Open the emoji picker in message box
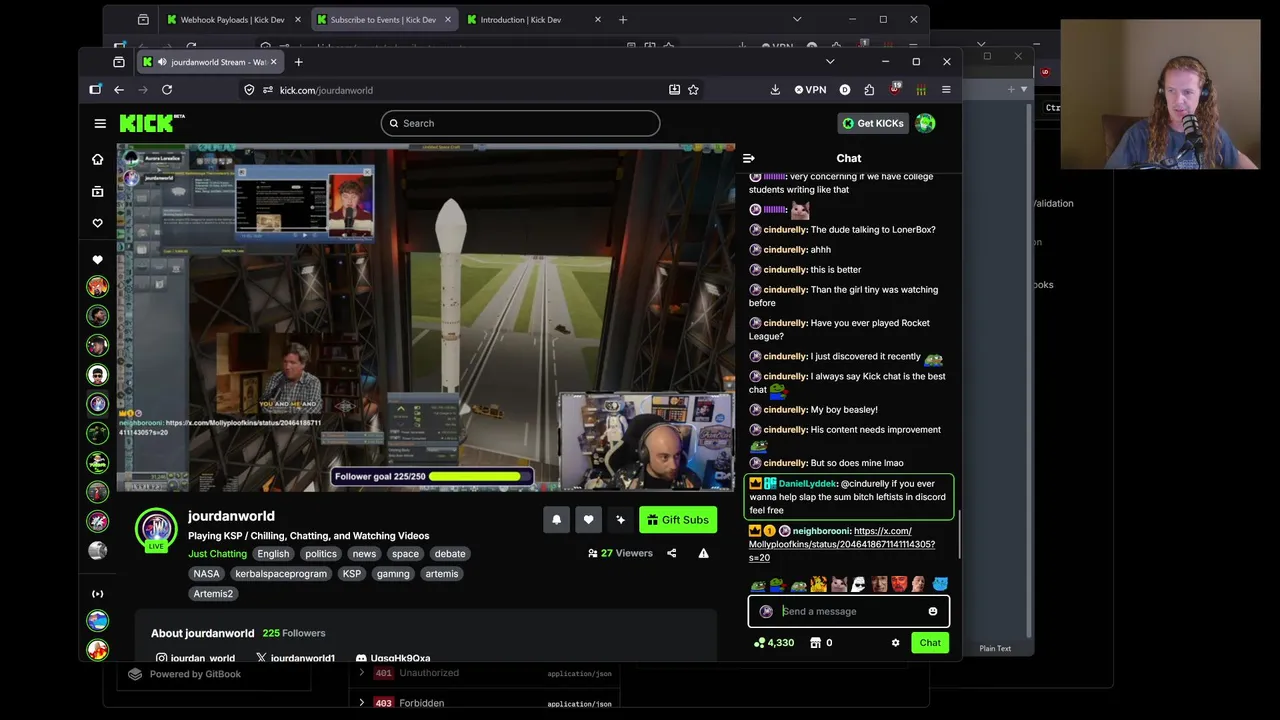Image resolution: width=1280 pixels, height=720 pixels. click(x=933, y=611)
